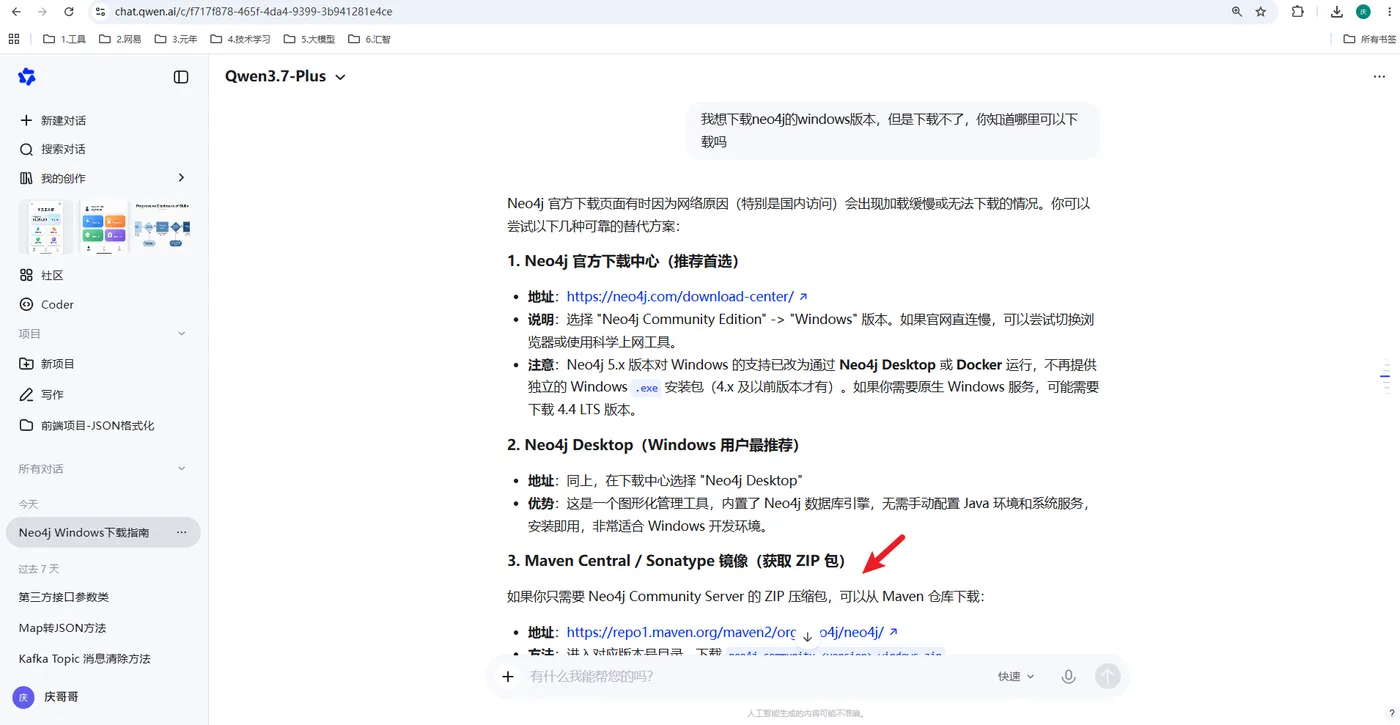
Task: Open options for Neo4j Windows下载指南 chat
Action: (x=181, y=533)
